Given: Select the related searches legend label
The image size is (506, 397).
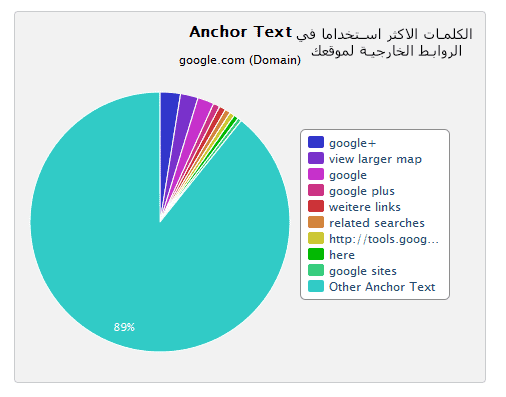Looking at the screenshot, I should click(377, 223).
